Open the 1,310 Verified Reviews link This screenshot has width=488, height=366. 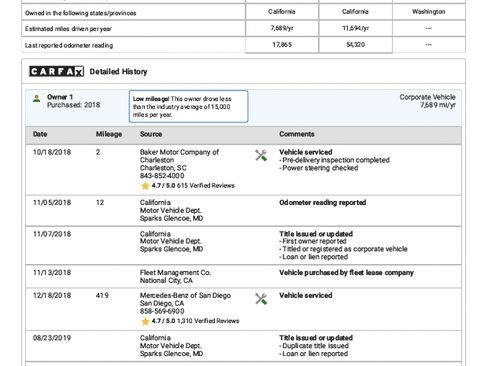click(x=208, y=321)
